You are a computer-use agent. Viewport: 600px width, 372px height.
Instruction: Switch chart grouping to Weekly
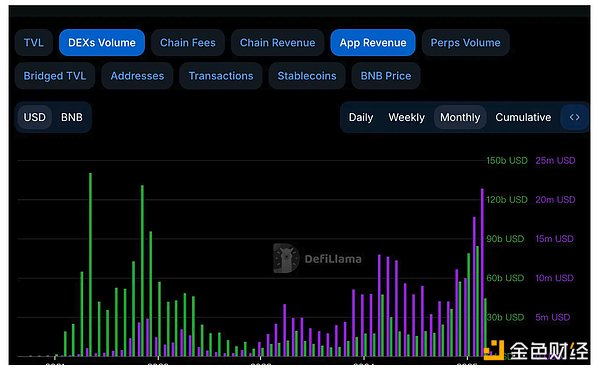click(x=406, y=117)
